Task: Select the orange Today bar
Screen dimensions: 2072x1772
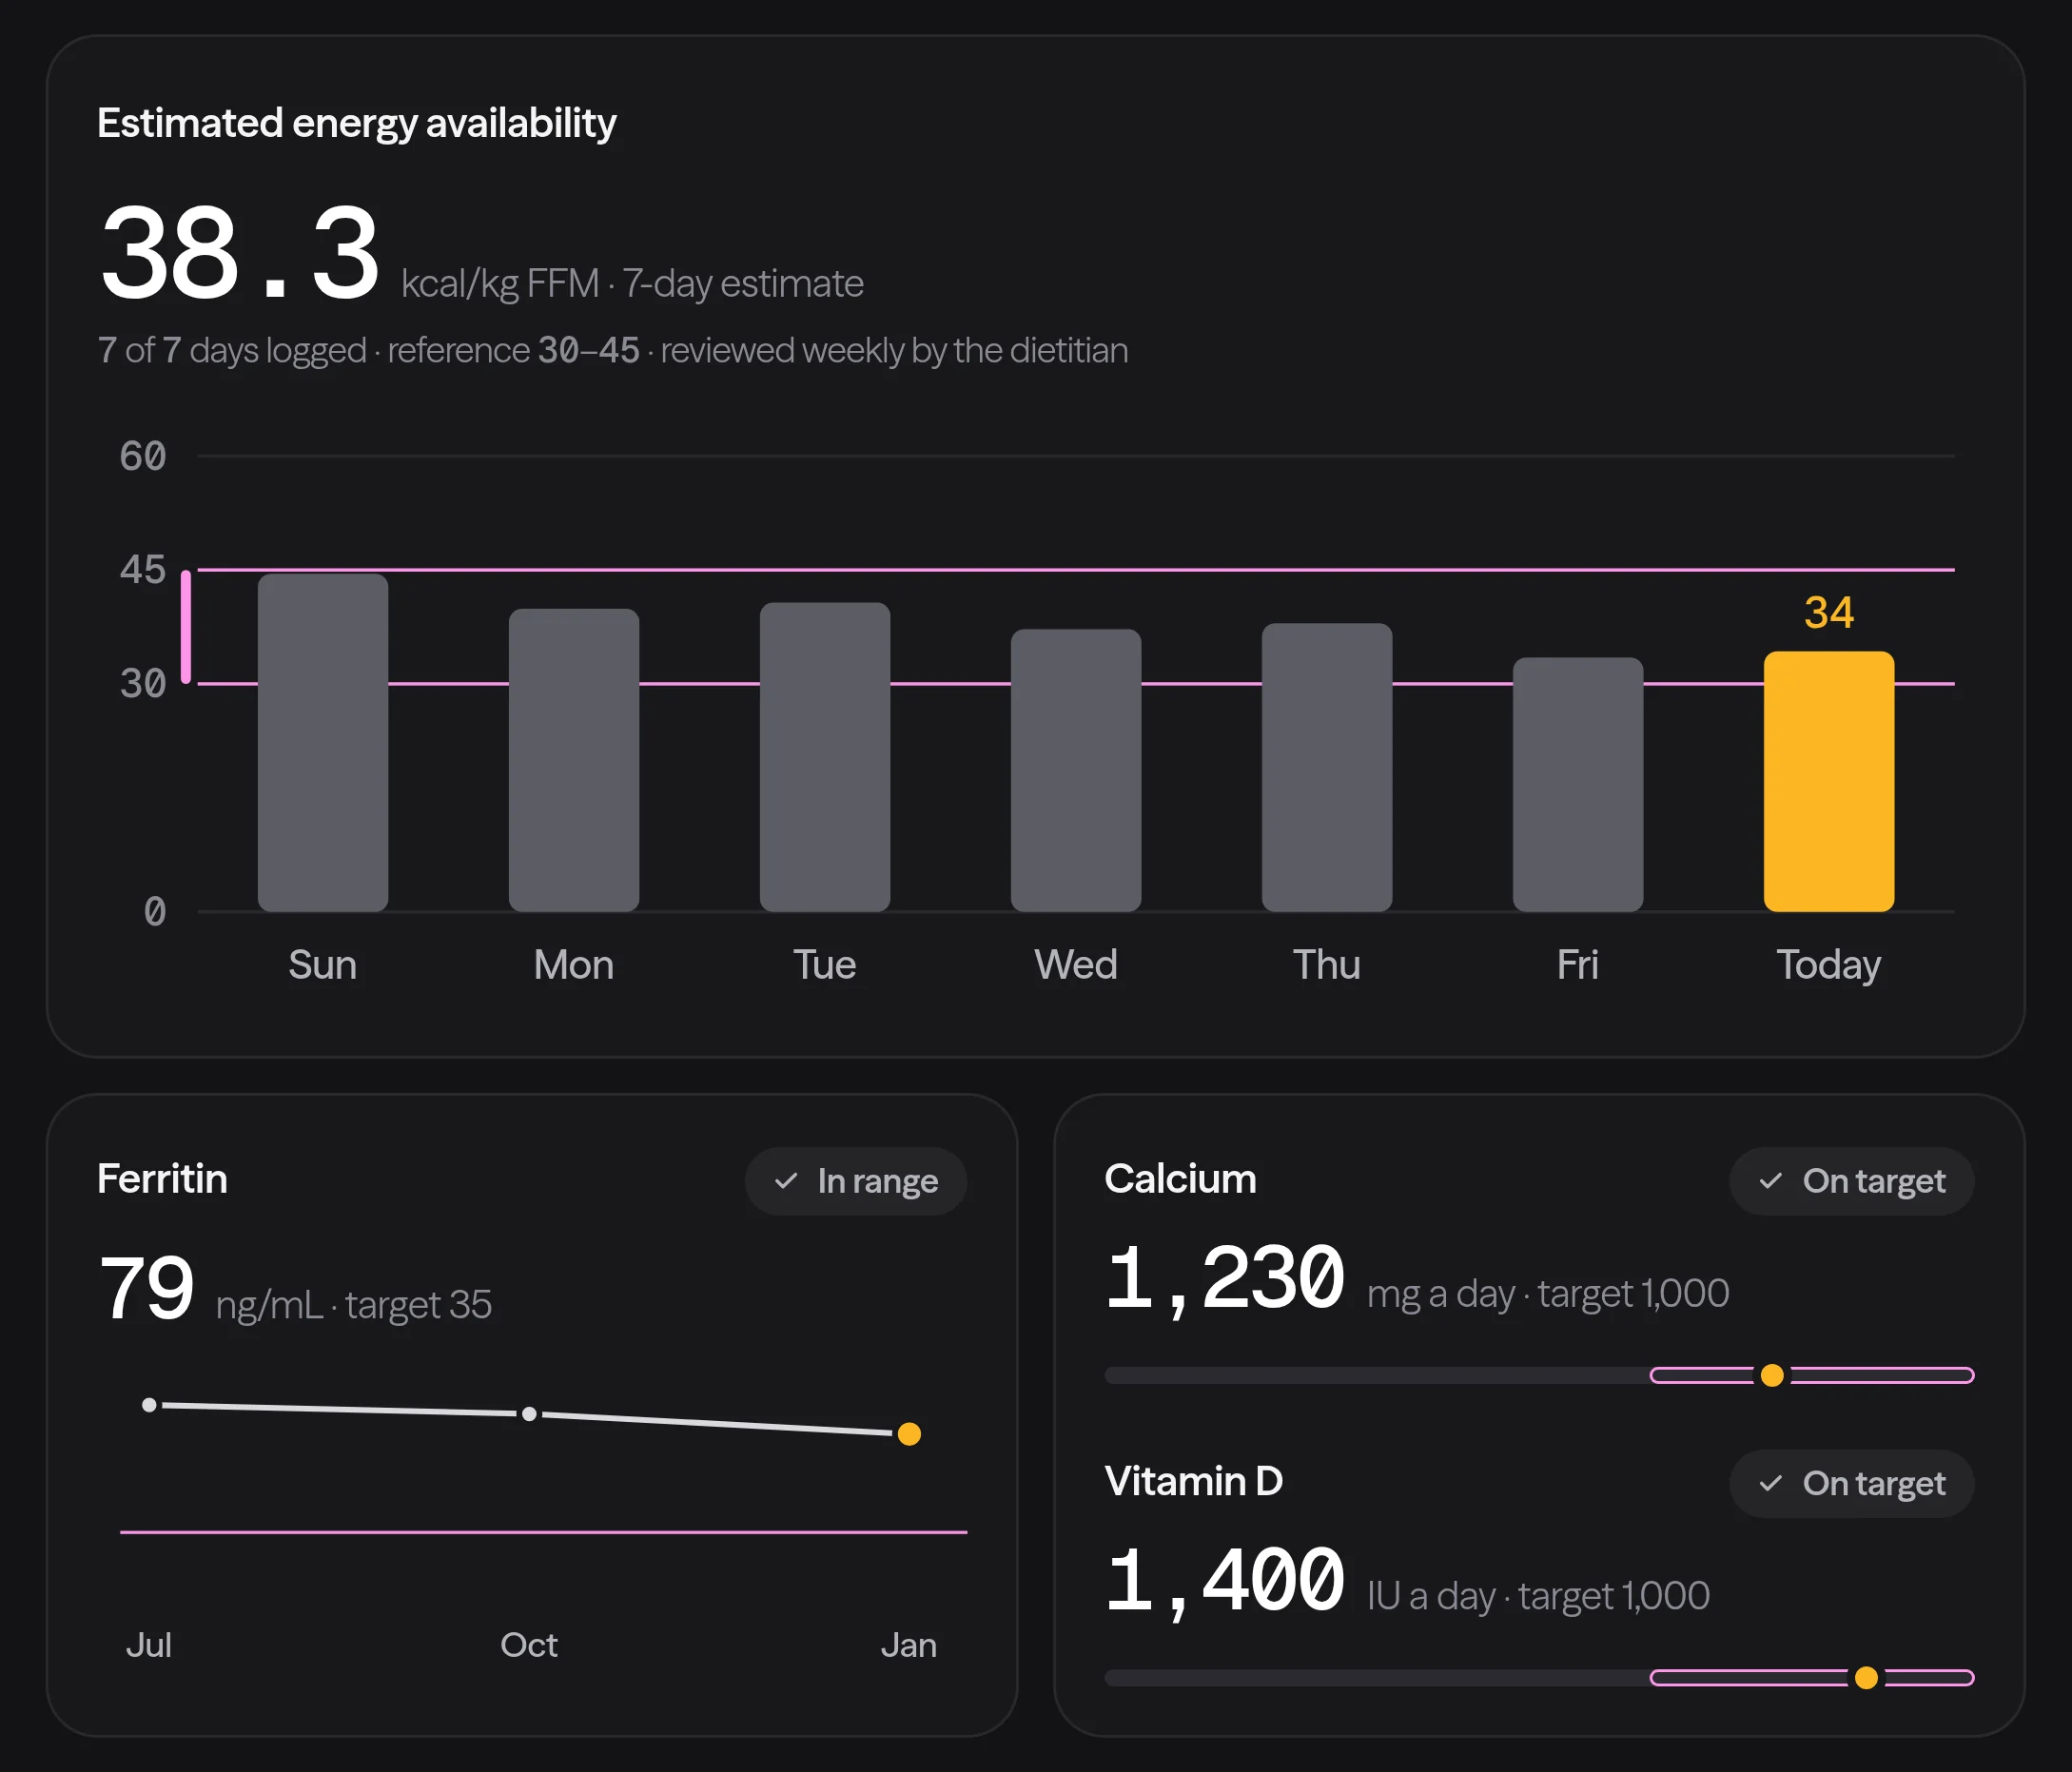Action: [1829, 781]
